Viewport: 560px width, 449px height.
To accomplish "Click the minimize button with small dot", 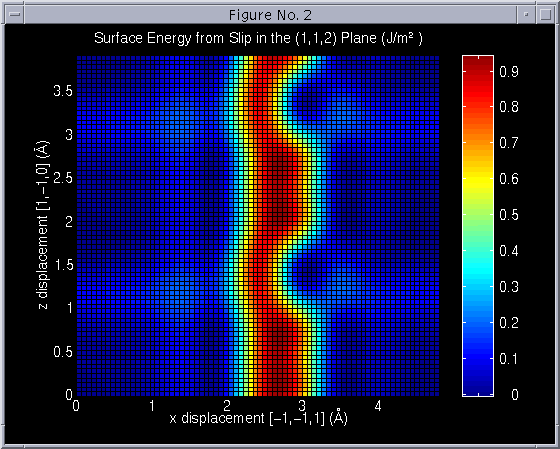I will 526,15.
